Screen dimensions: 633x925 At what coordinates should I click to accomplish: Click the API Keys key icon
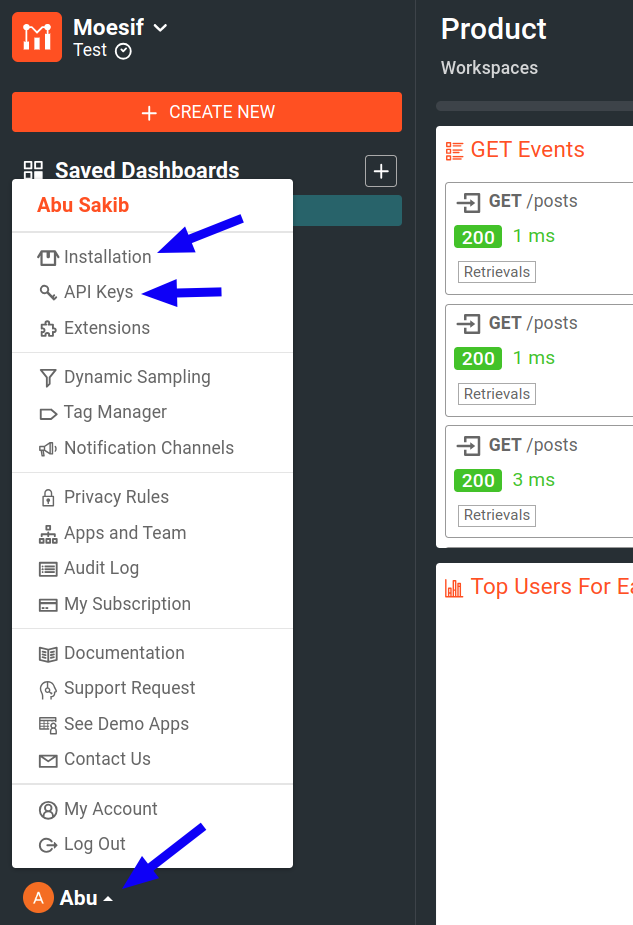point(48,293)
